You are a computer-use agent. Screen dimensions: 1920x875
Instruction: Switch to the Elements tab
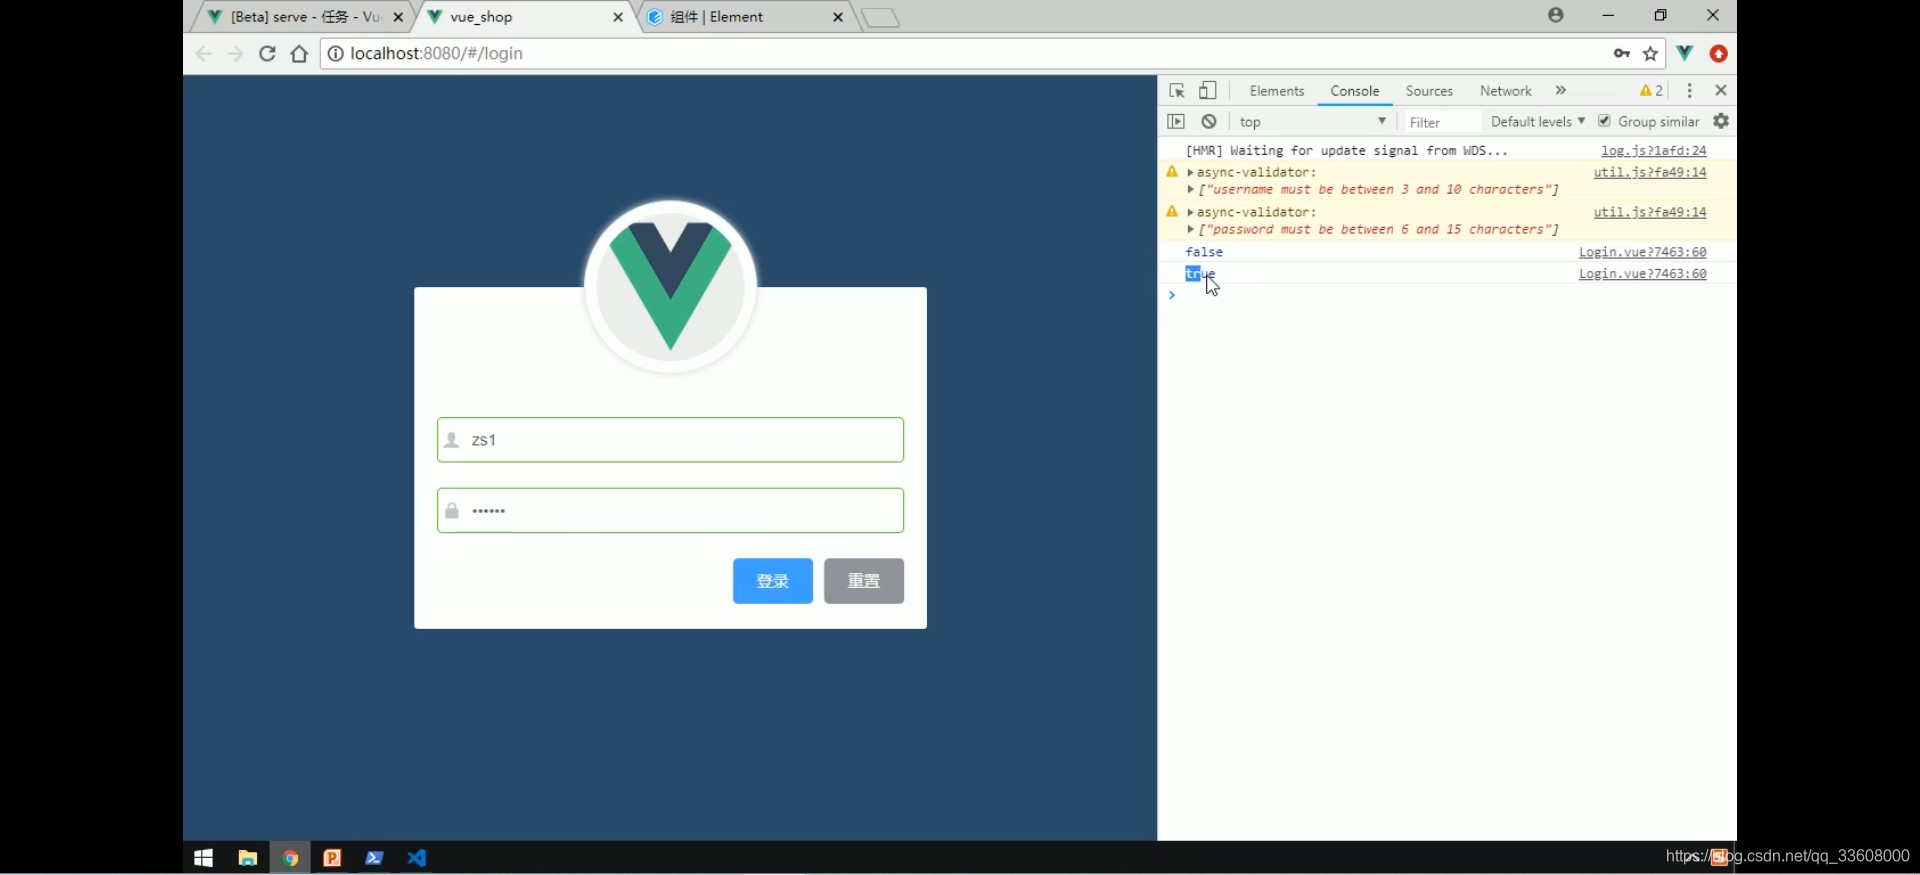pyautogui.click(x=1277, y=91)
